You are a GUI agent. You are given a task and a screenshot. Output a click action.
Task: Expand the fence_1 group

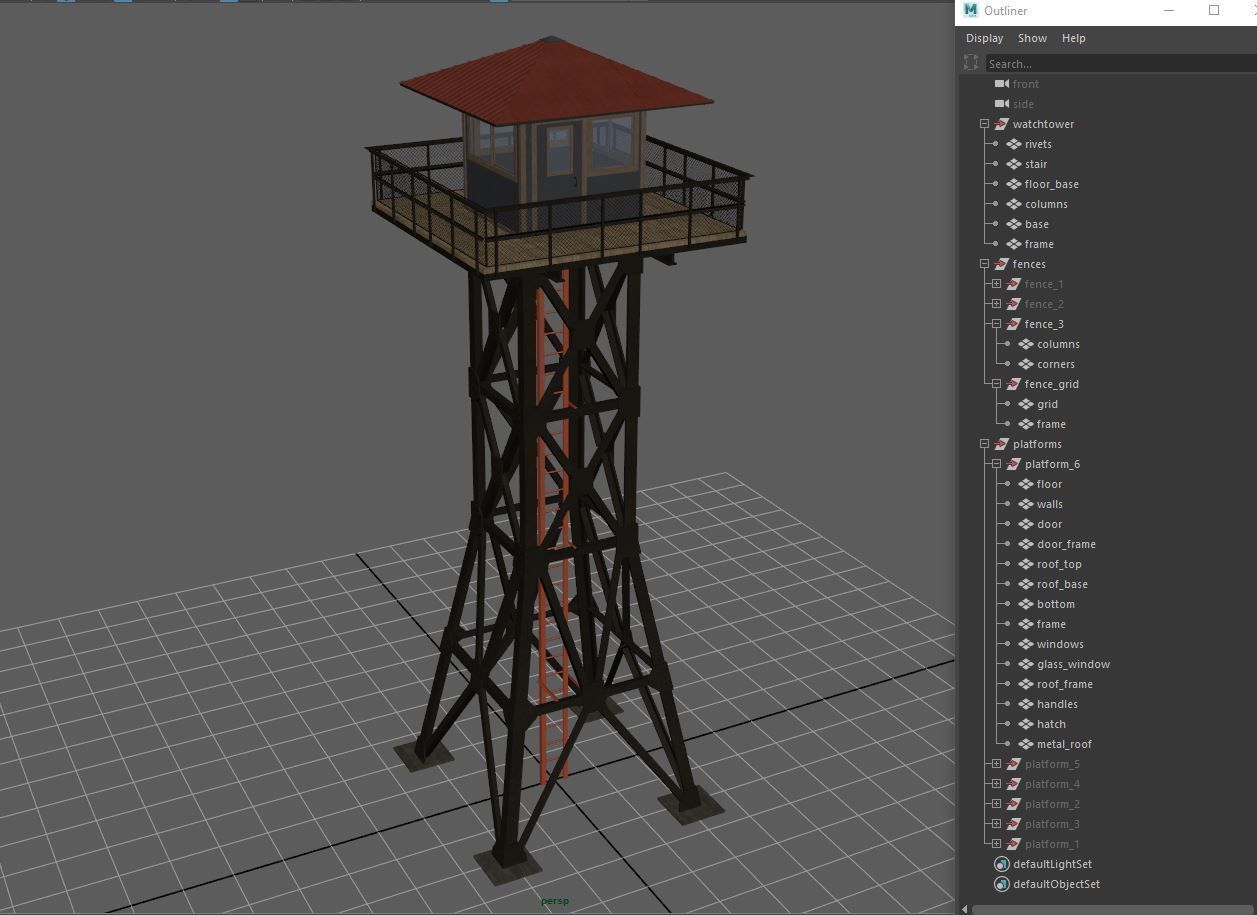pyautogui.click(x=996, y=284)
